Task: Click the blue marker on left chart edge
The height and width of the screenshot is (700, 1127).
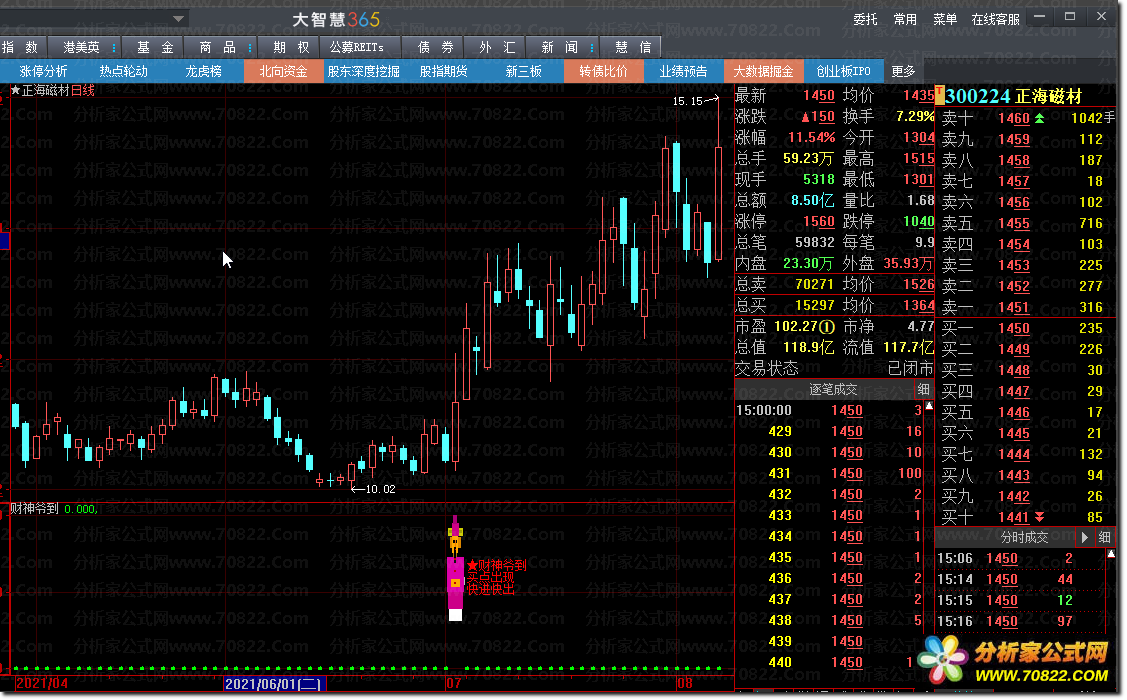Action: click(4, 241)
